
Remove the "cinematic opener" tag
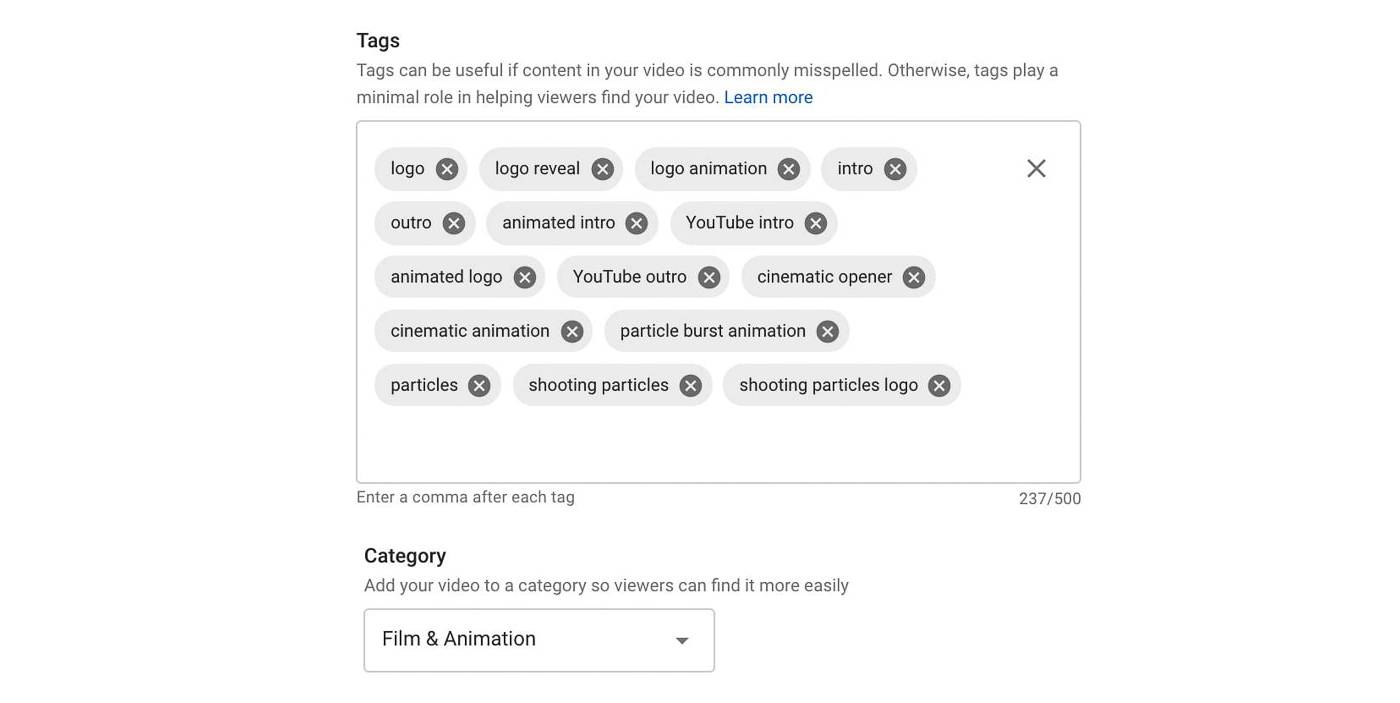pos(912,276)
